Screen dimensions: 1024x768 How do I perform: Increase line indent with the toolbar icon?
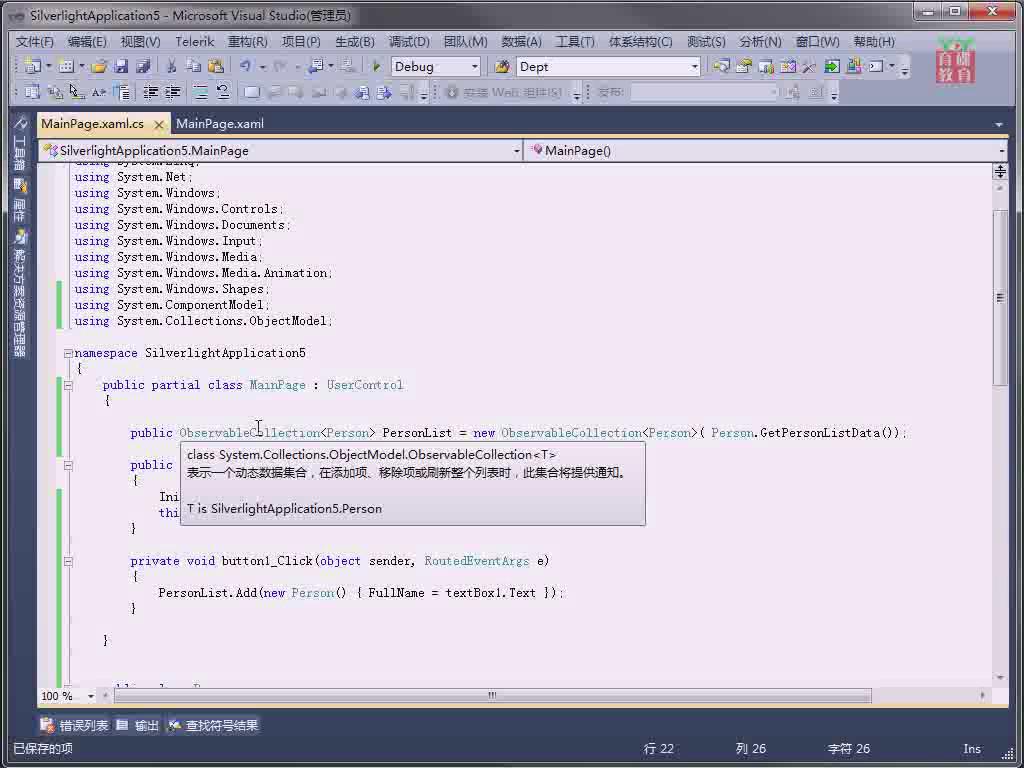(x=172, y=92)
